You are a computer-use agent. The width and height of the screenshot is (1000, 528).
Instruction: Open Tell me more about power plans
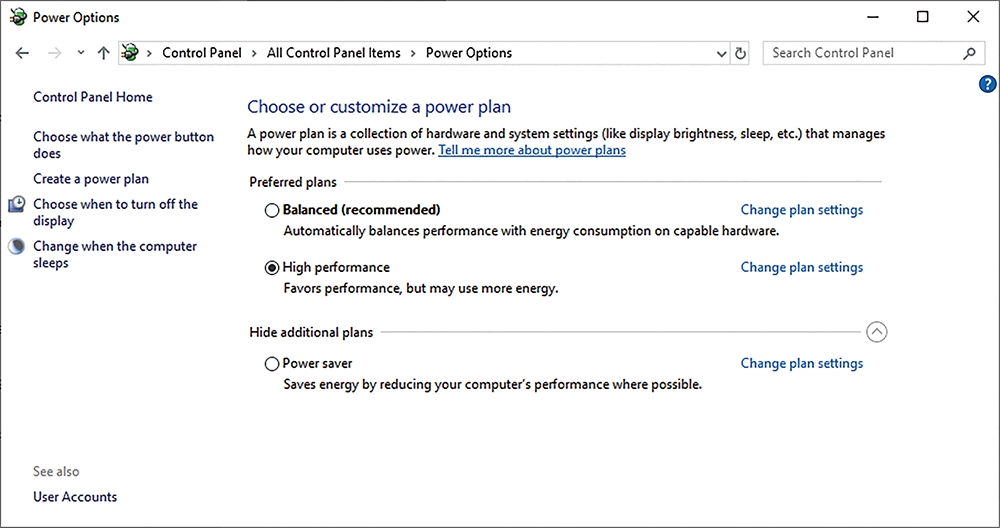point(532,150)
